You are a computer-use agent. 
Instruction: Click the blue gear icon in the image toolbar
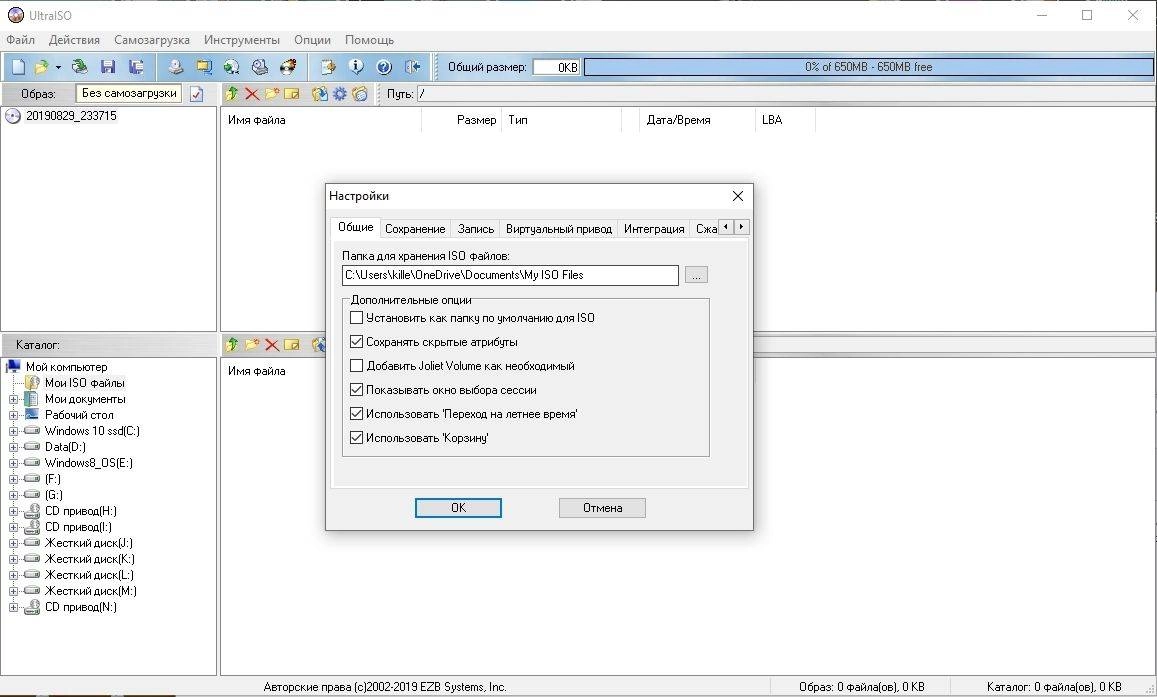pos(339,94)
